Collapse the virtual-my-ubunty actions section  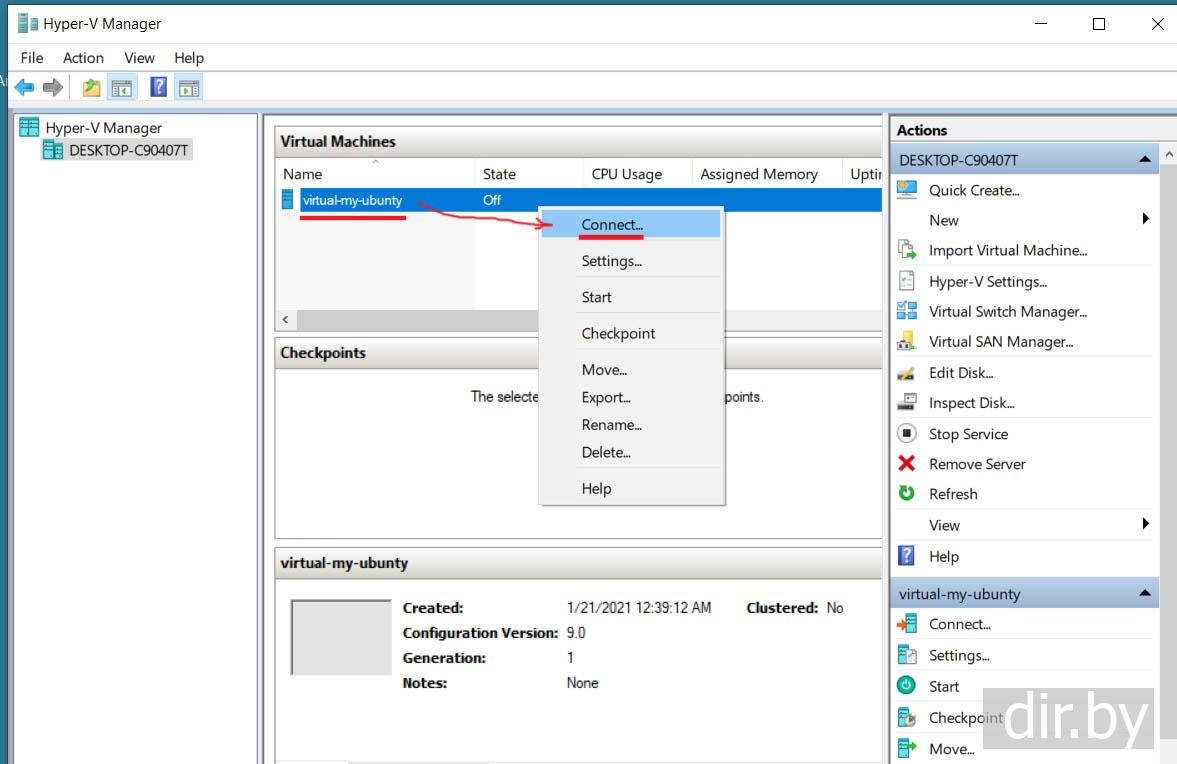[x=1144, y=594]
